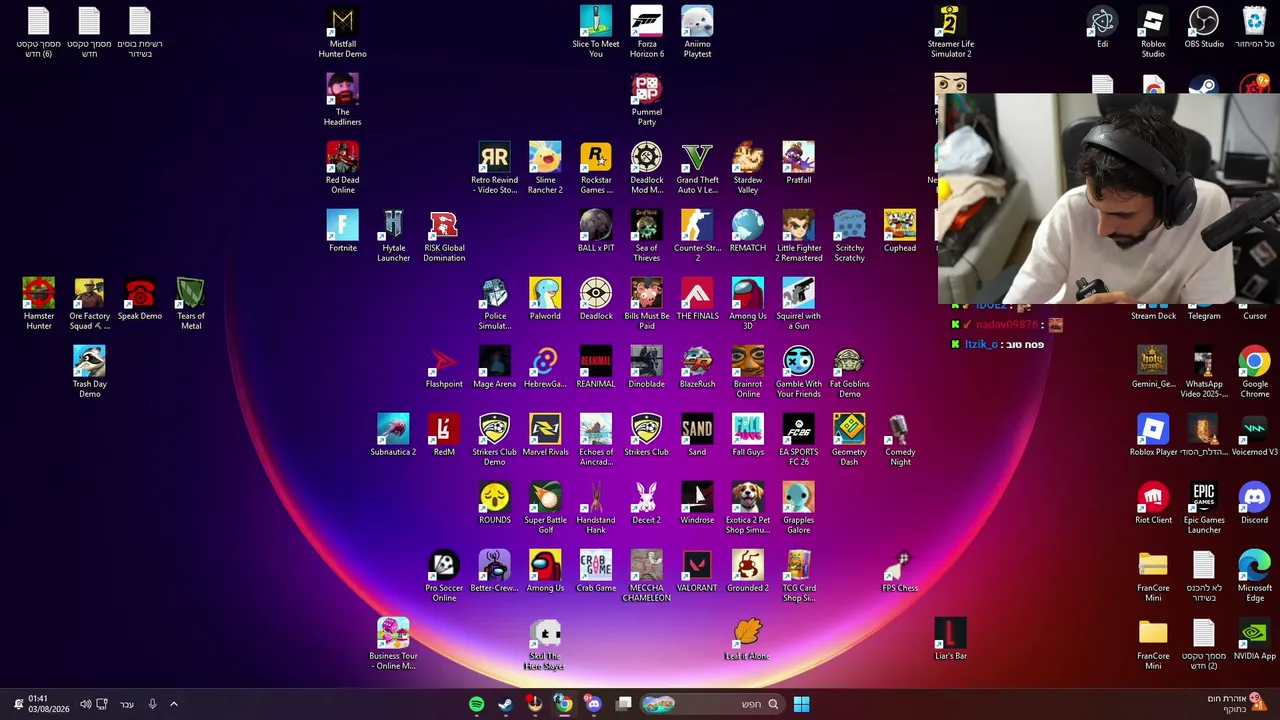Select the Aniimo Playtest icon

click(x=697, y=32)
